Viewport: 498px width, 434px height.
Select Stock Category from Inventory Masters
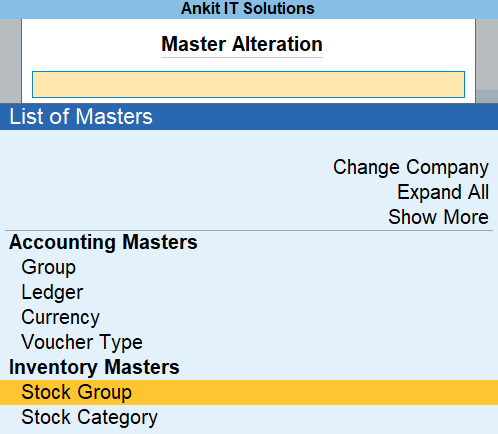coord(89,417)
